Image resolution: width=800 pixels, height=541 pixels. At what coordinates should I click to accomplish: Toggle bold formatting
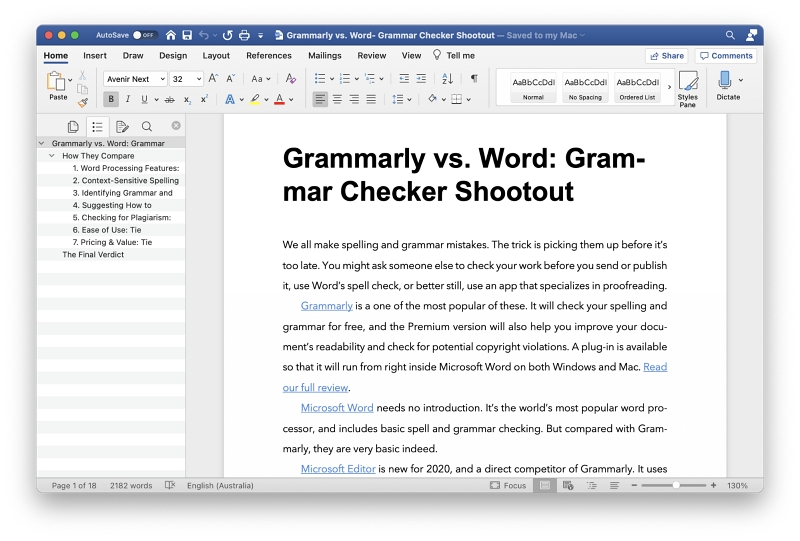click(x=110, y=99)
